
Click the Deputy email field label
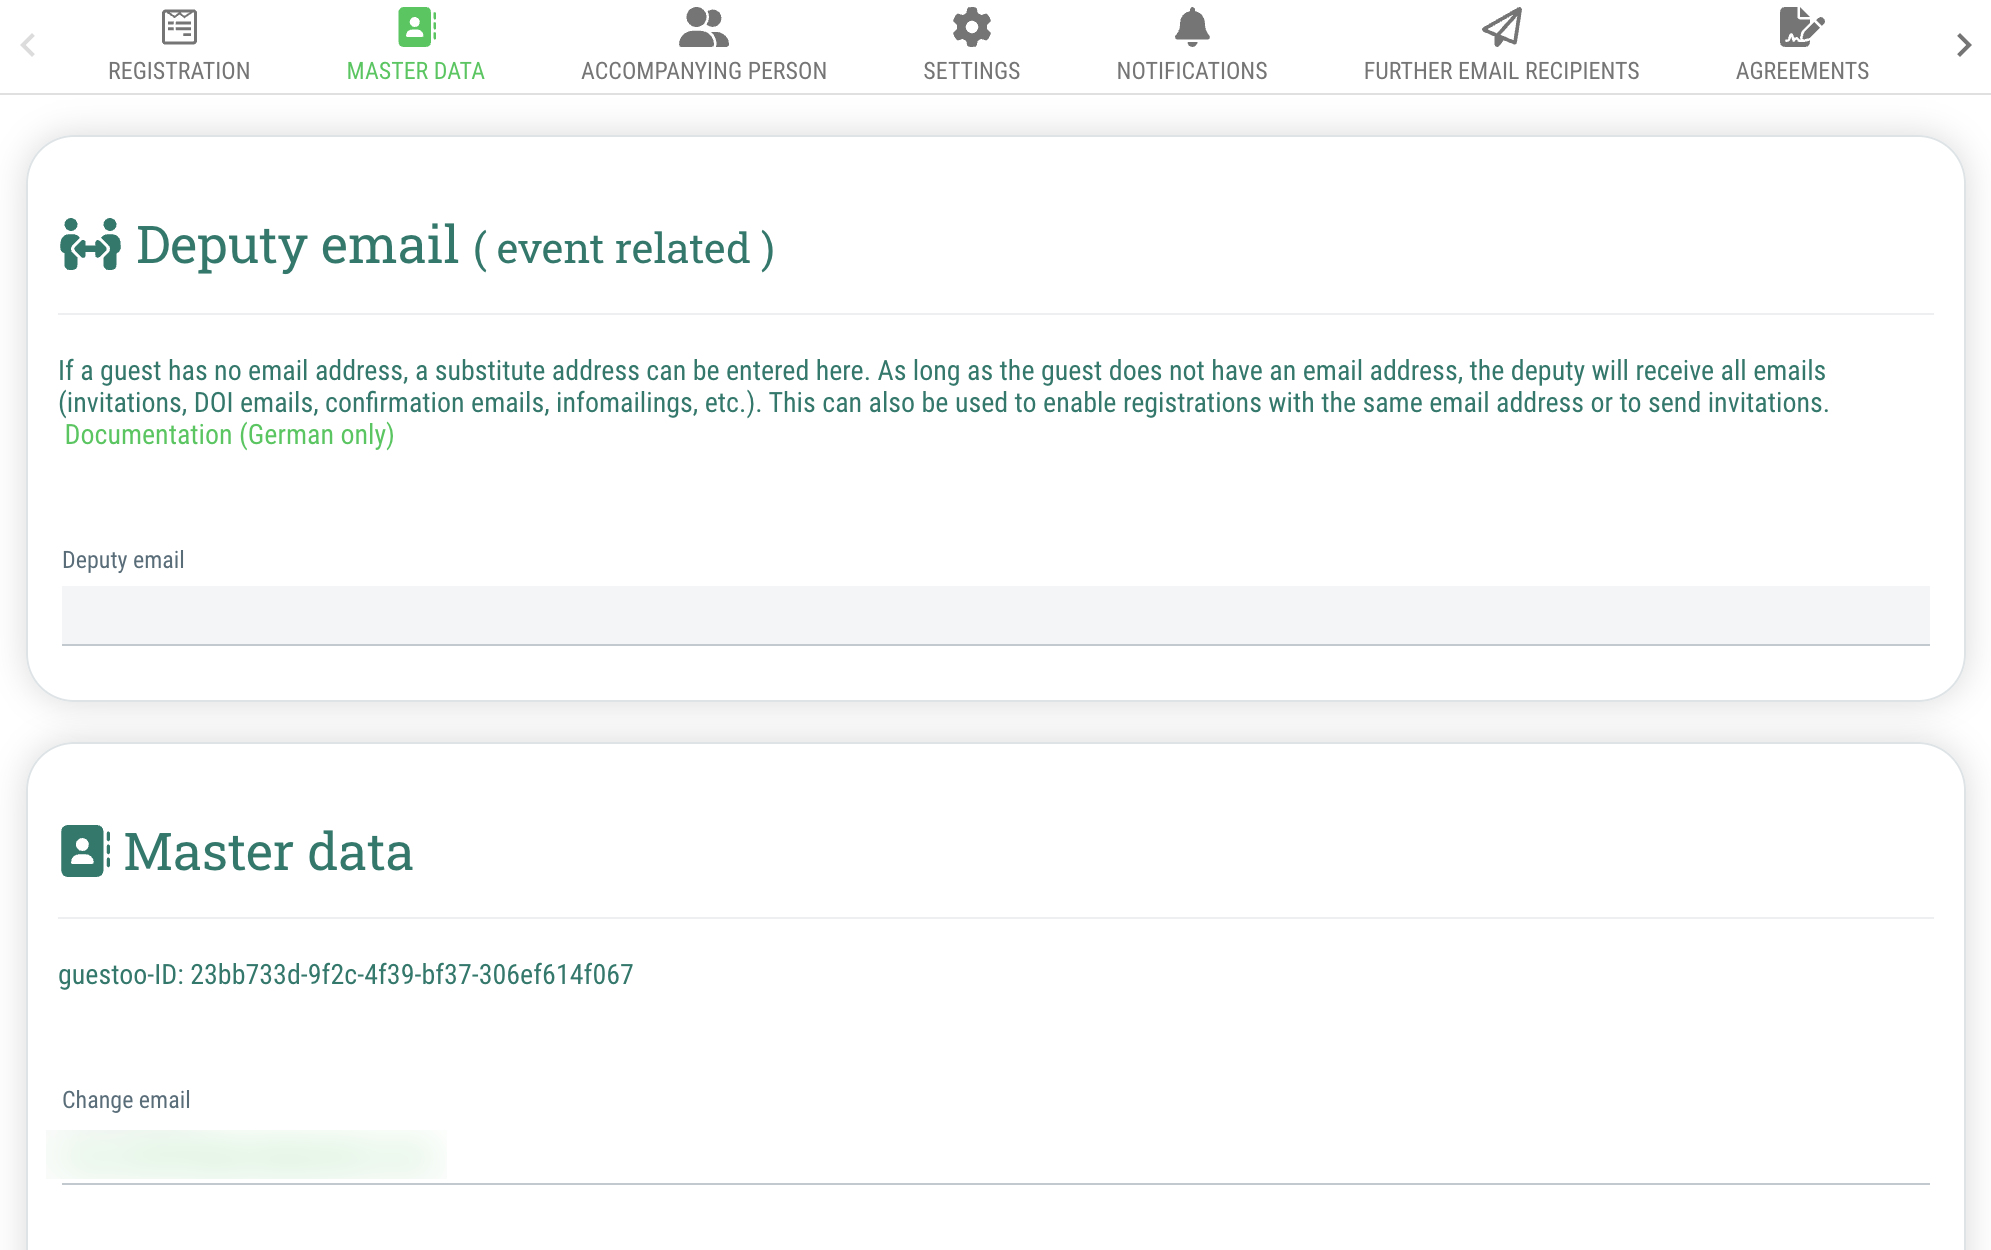point(123,560)
